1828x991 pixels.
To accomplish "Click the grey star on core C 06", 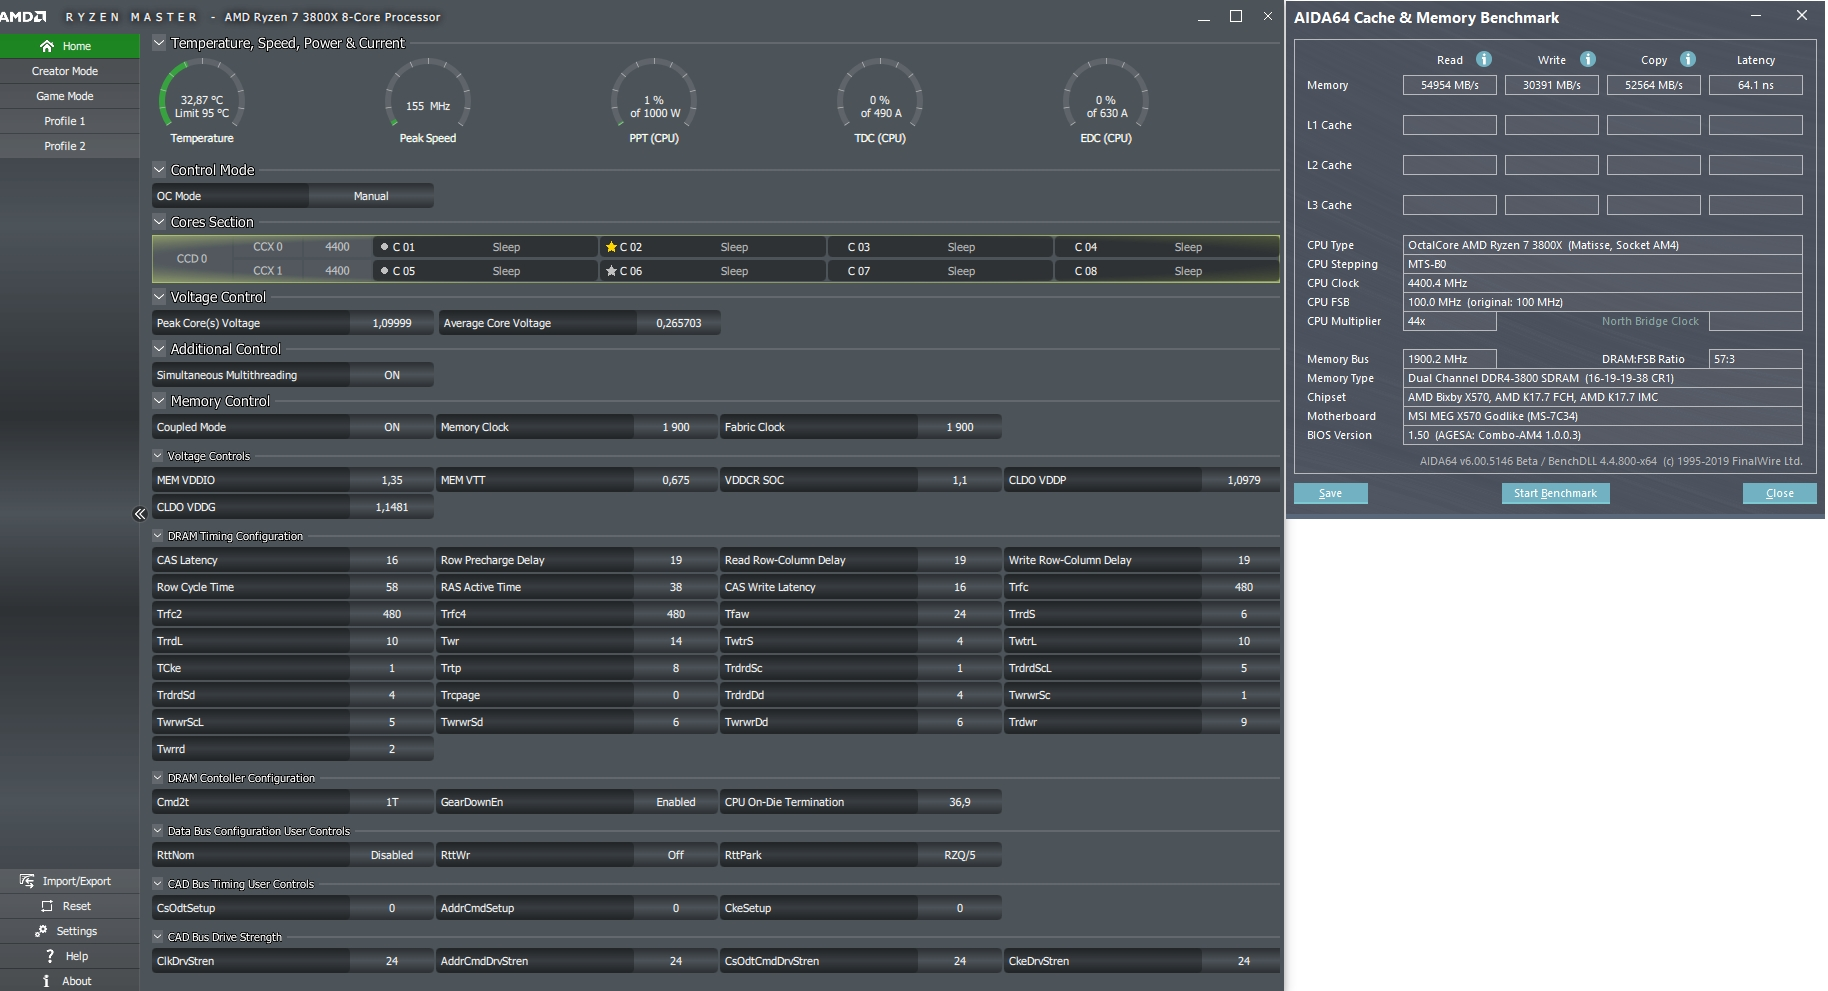I will click(611, 271).
